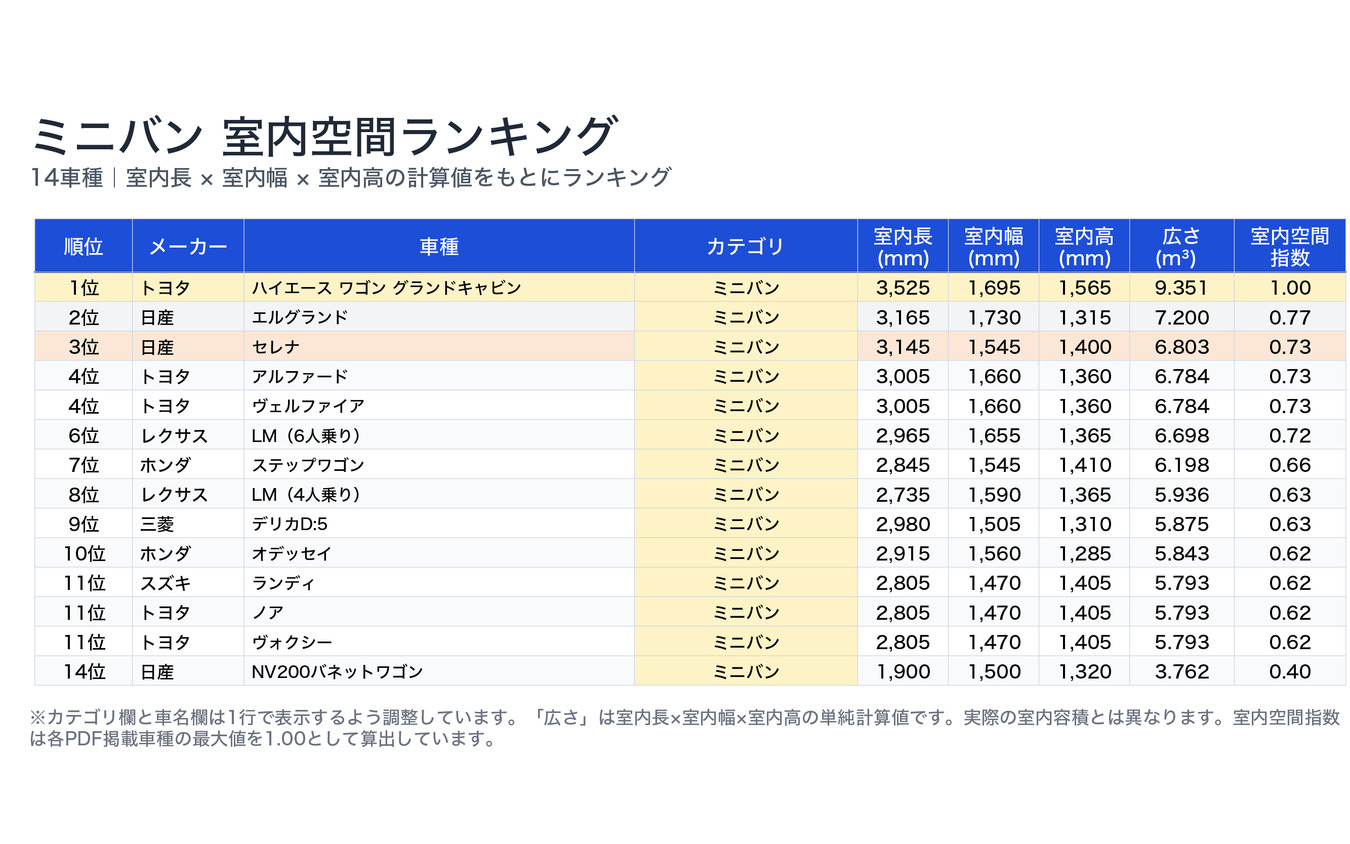Select the オデッセイ model cell
Viewport: 1350px width, 844px height.
439,553
